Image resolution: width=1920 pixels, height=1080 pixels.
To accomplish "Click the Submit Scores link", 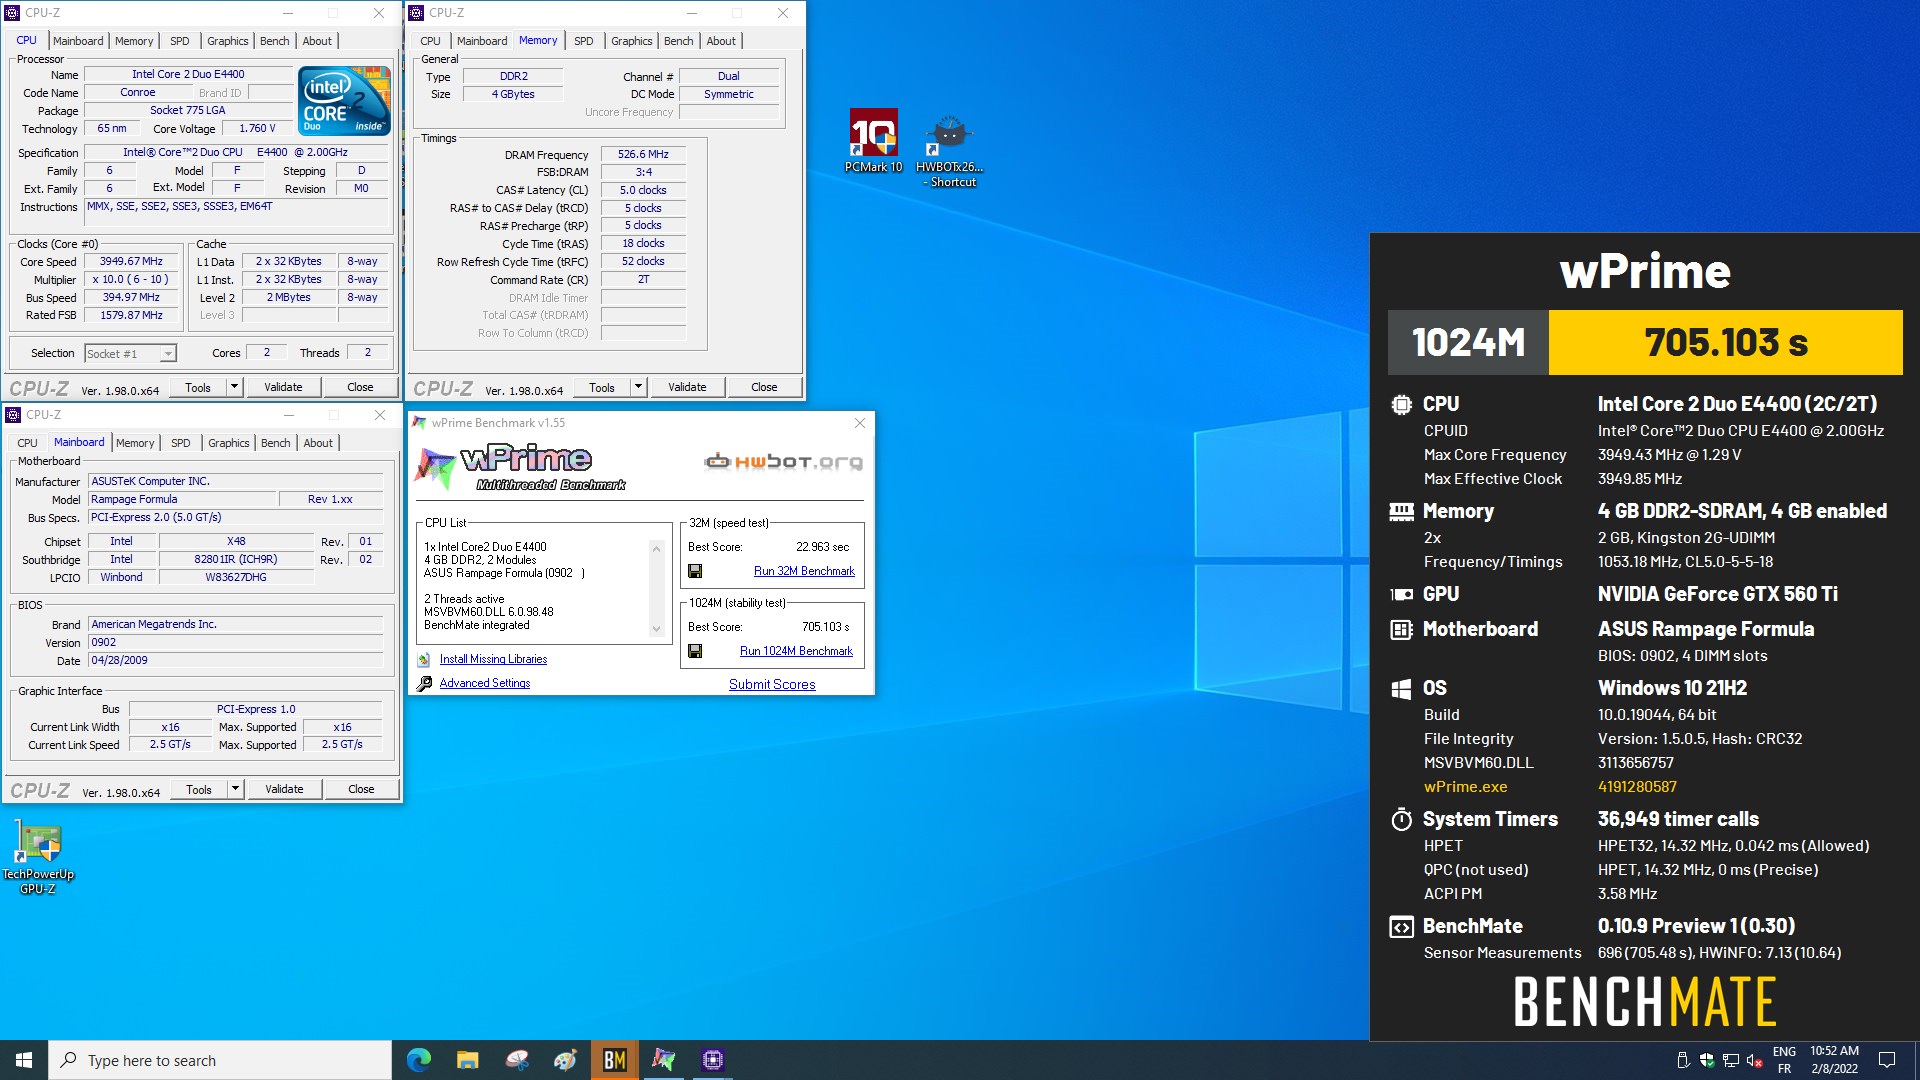I will coord(772,685).
